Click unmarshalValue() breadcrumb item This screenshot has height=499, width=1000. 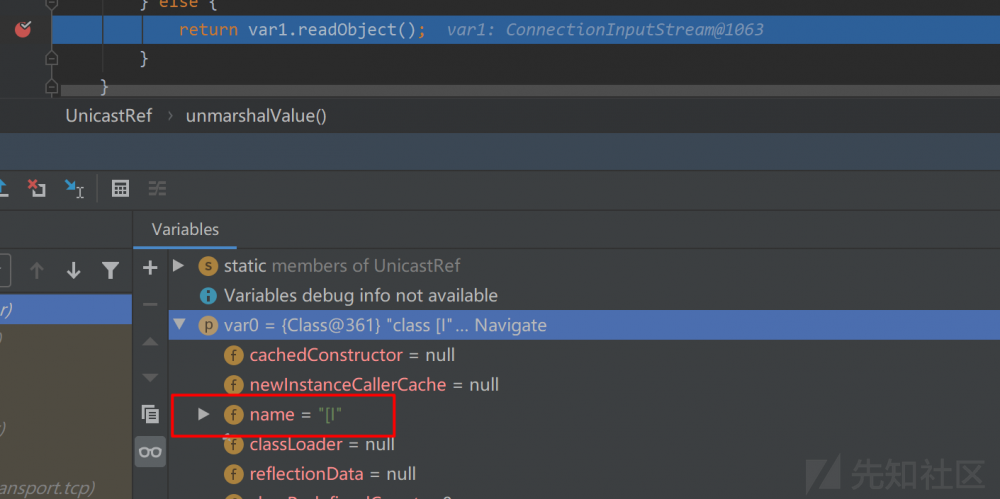[256, 115]
